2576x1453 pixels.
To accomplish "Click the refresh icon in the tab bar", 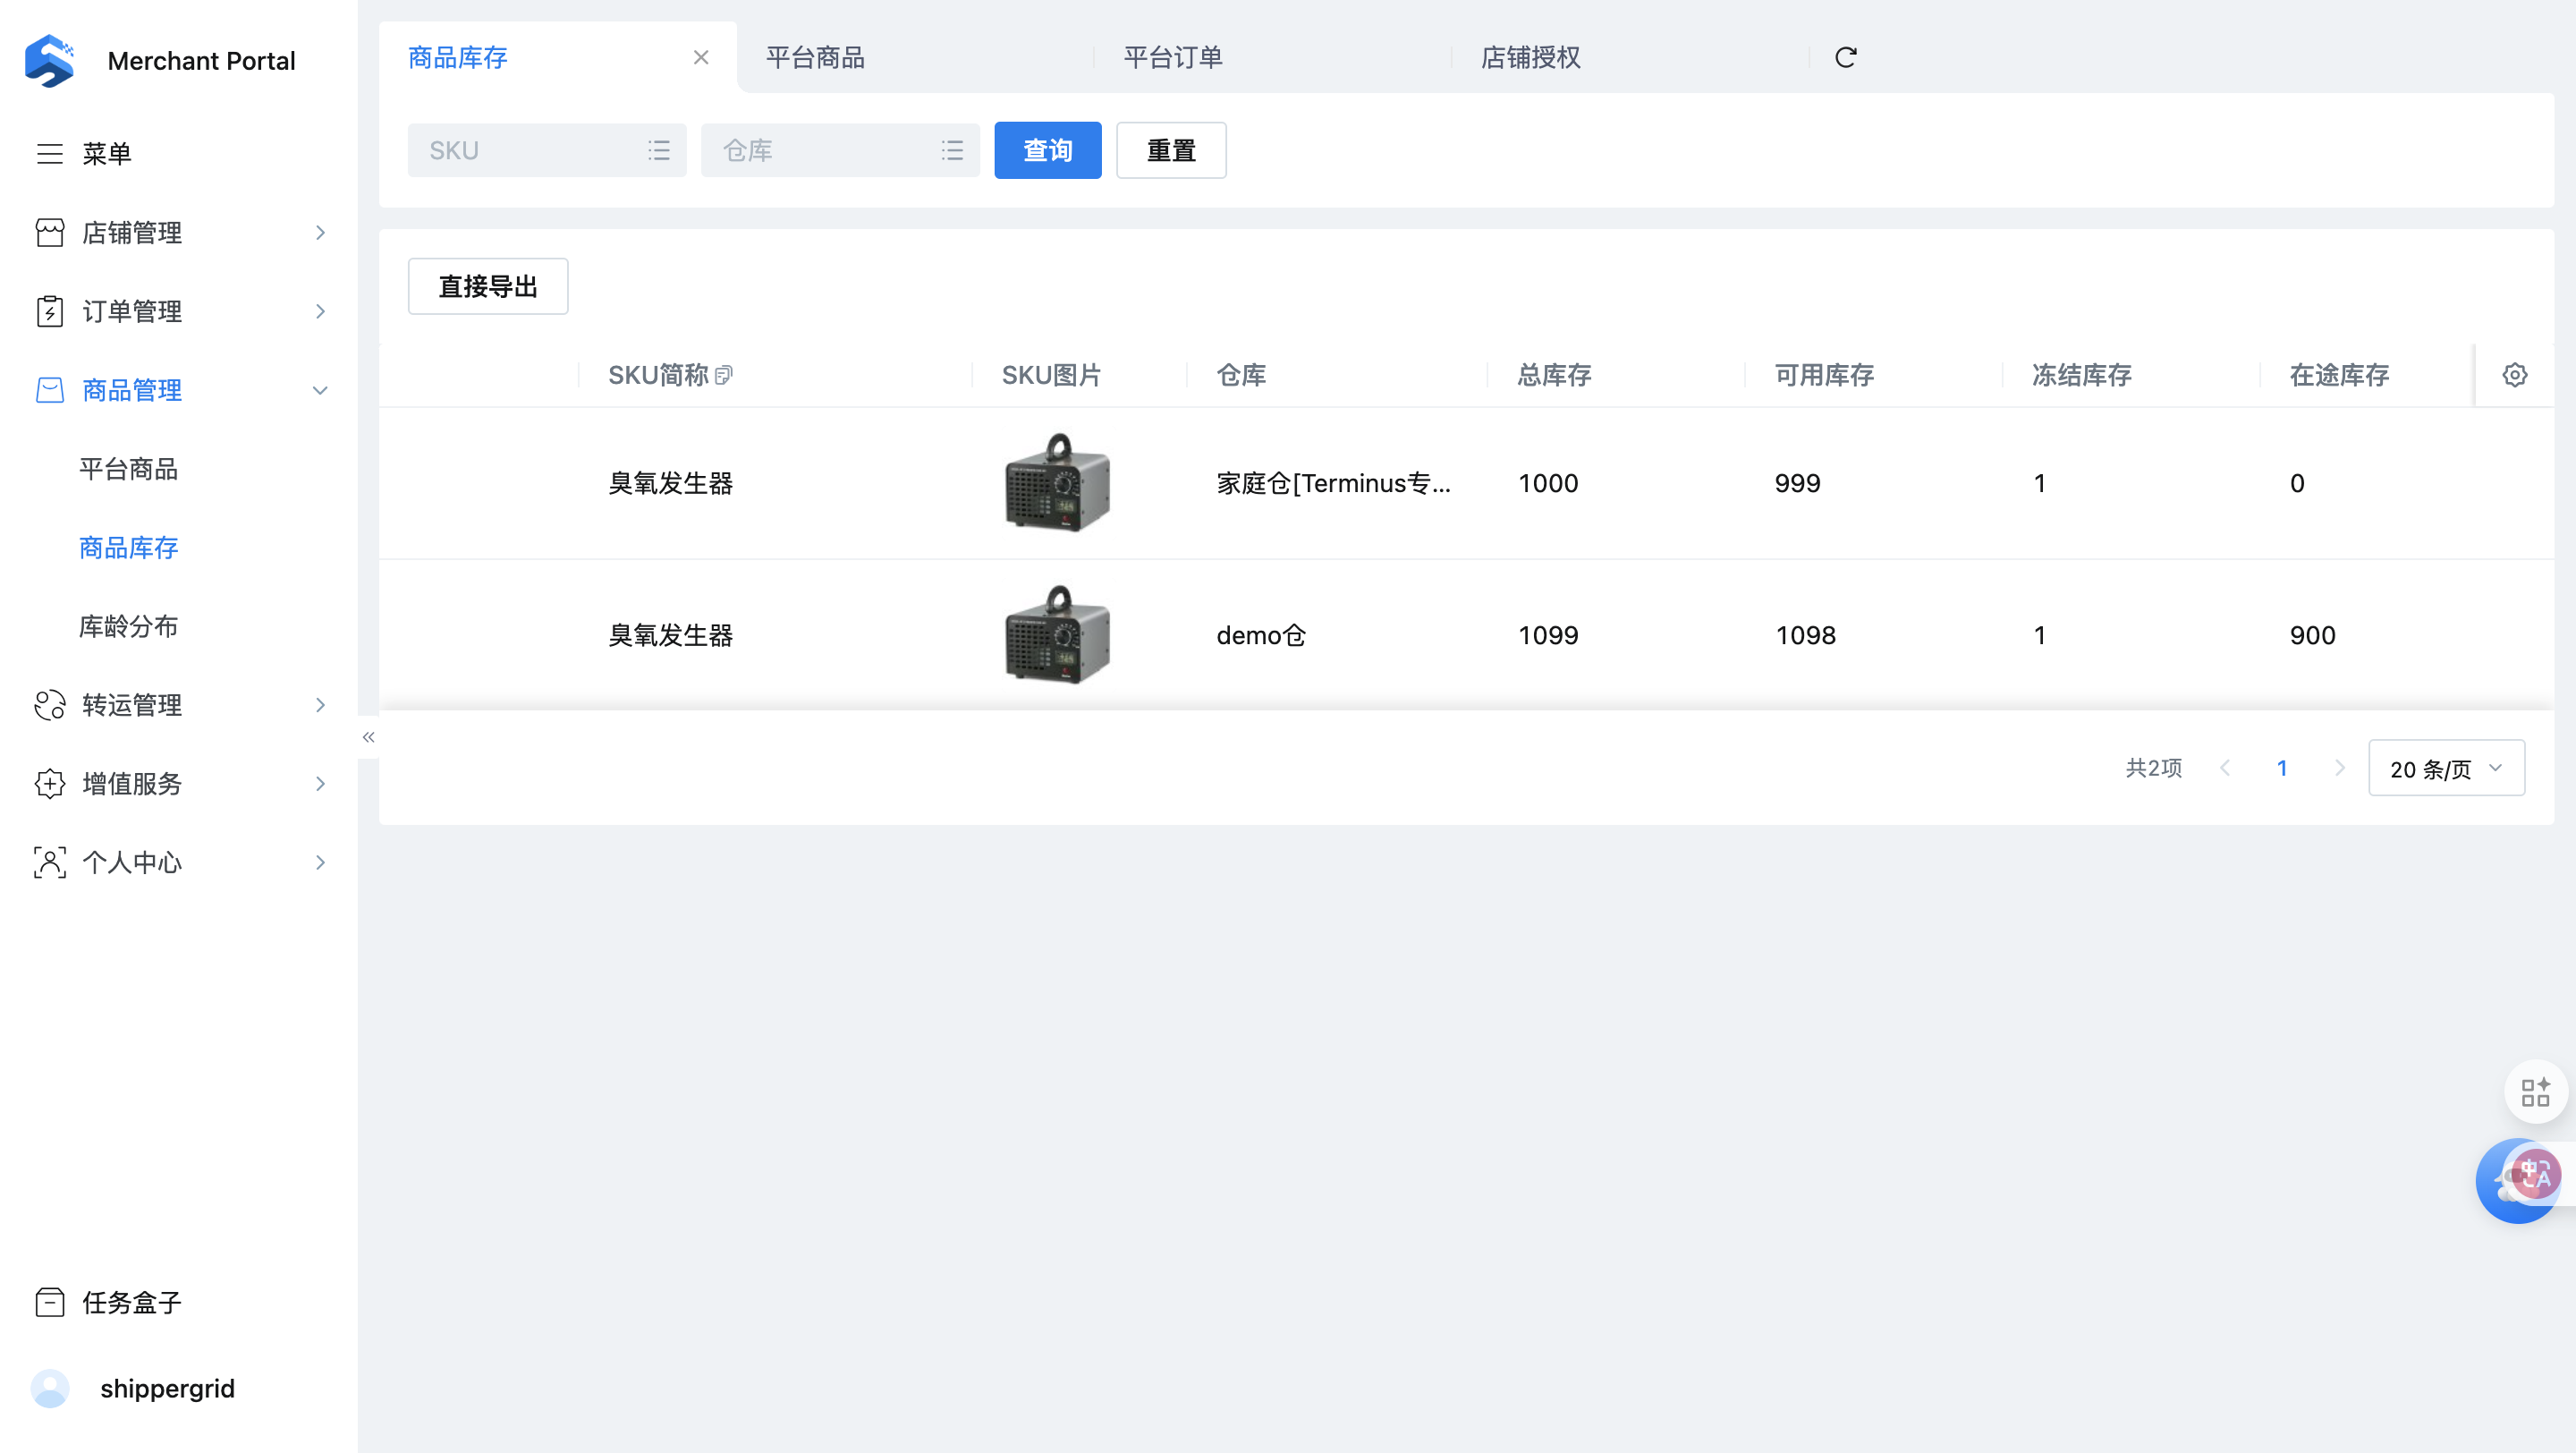I will click(x=1845, y=57).
